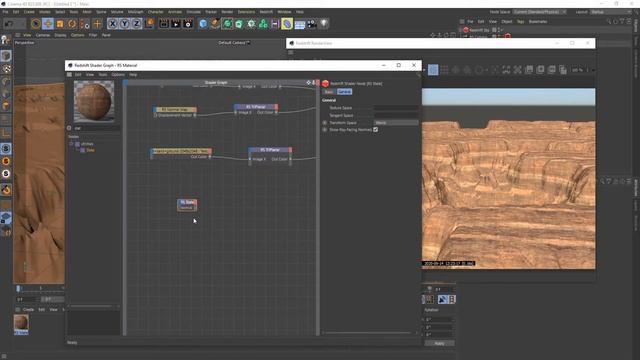Open Material Manager Create menu
Screen dimensions: 640x360
tap(28, 309)
